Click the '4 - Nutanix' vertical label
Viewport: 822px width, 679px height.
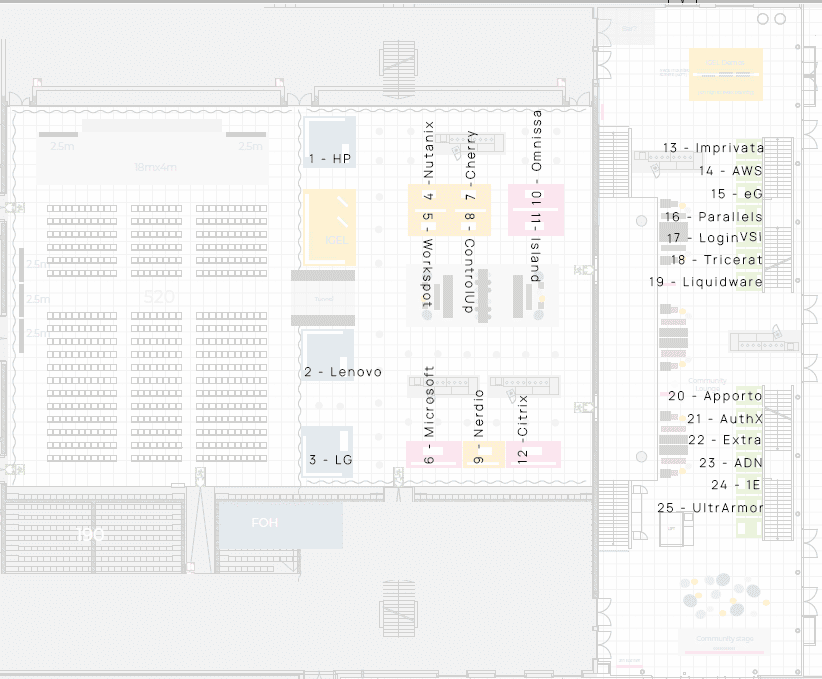click(x=429, y=160)
